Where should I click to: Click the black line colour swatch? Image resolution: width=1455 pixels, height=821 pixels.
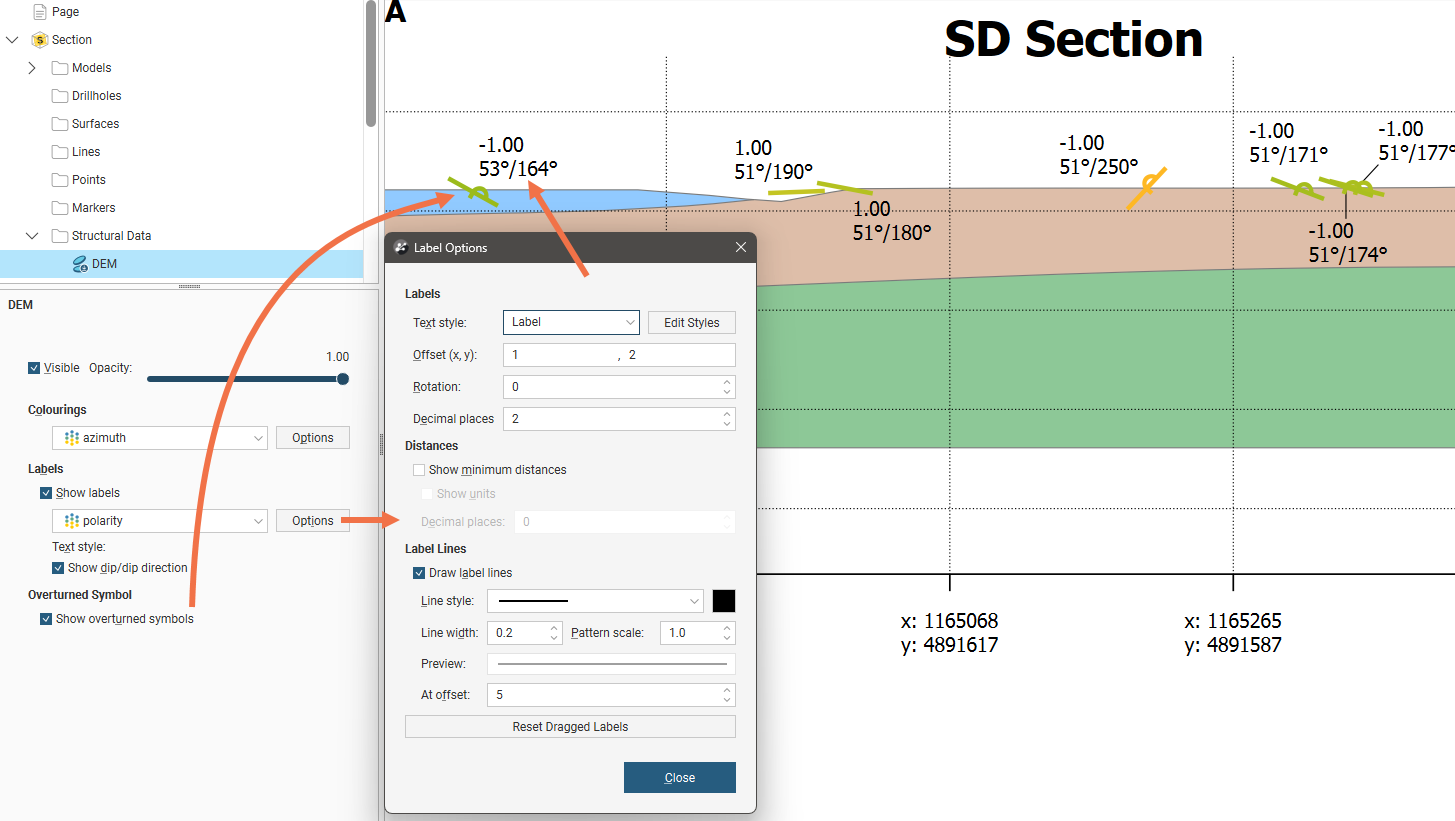(724, 601)
